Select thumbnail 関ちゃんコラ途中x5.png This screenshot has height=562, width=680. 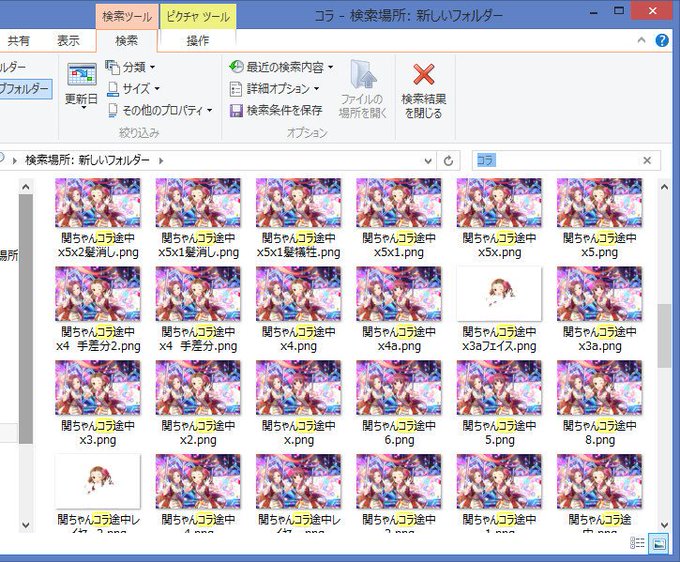click(599, 203)
